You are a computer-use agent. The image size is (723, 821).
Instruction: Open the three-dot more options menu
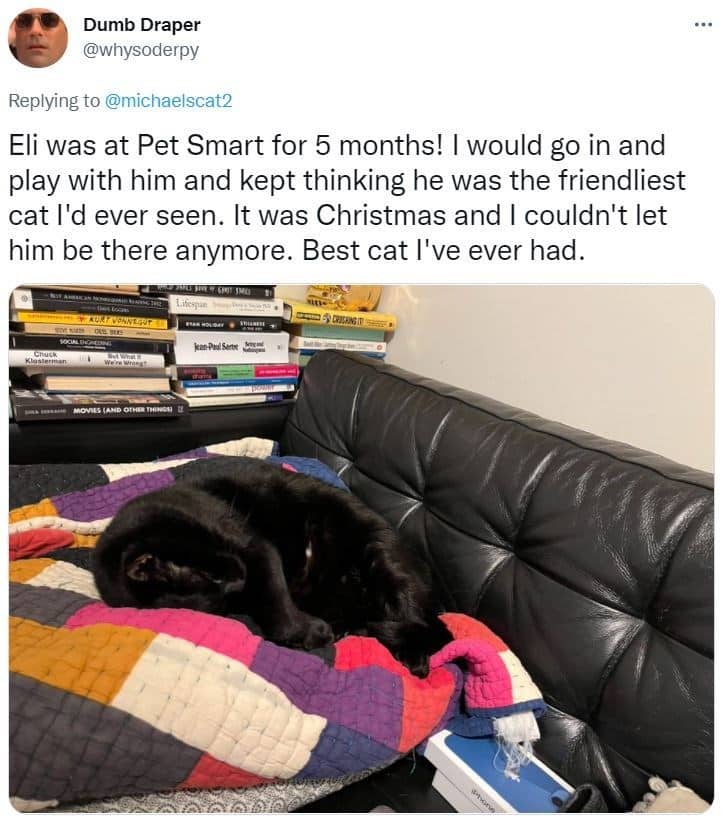[x=703, y=24]
